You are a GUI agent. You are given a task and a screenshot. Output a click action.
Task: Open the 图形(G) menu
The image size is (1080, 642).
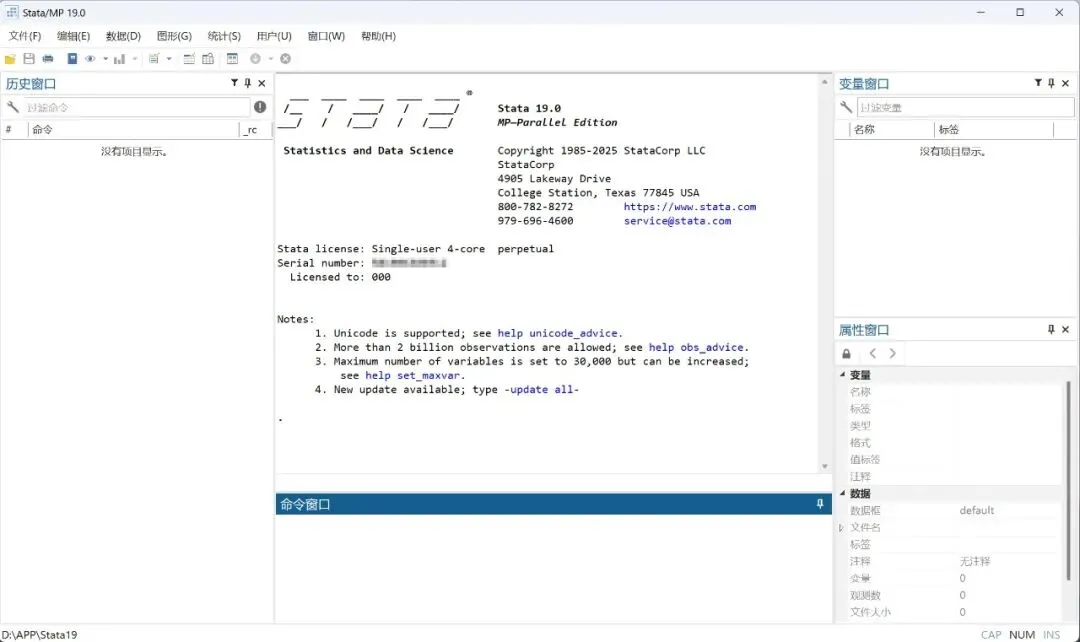[x=174, y=36]
